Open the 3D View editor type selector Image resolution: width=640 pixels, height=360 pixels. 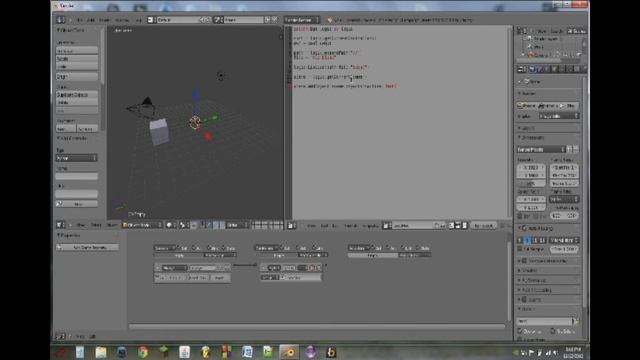tap(60, 225)
